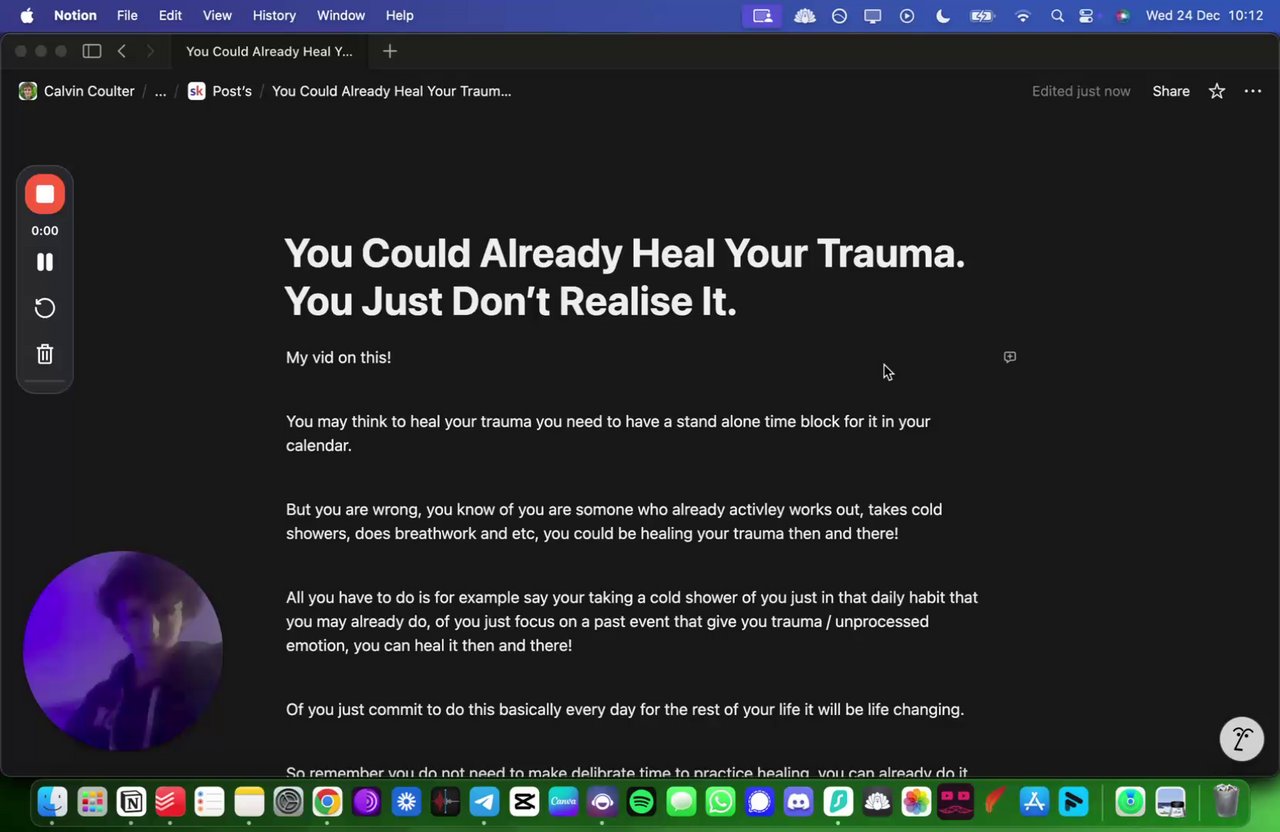The width and height of the screenshot is (1280, 832).
Task: Pause the recording
Action: tap(45, 262)
